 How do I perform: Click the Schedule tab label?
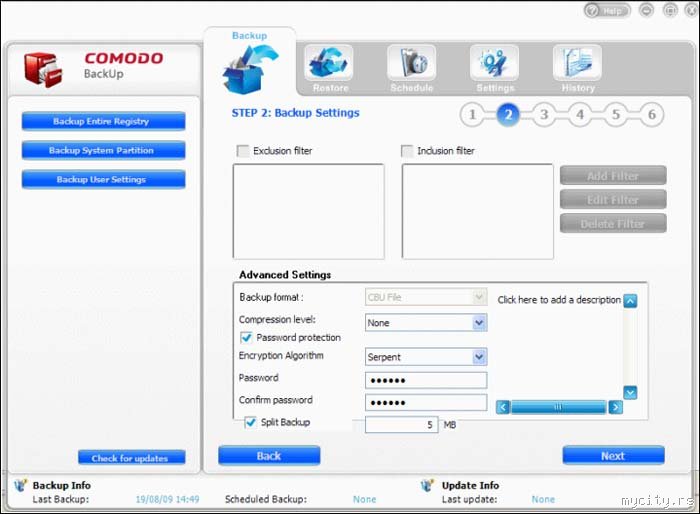(412, 88)
